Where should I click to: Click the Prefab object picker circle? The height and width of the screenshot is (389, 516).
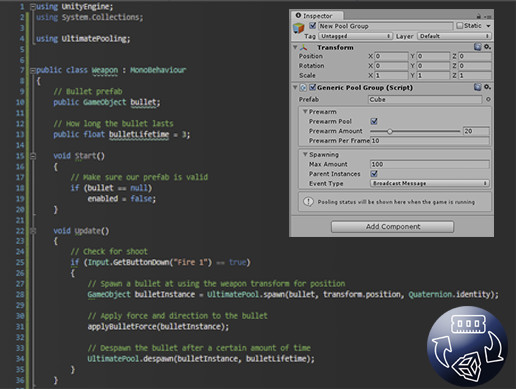488,99
